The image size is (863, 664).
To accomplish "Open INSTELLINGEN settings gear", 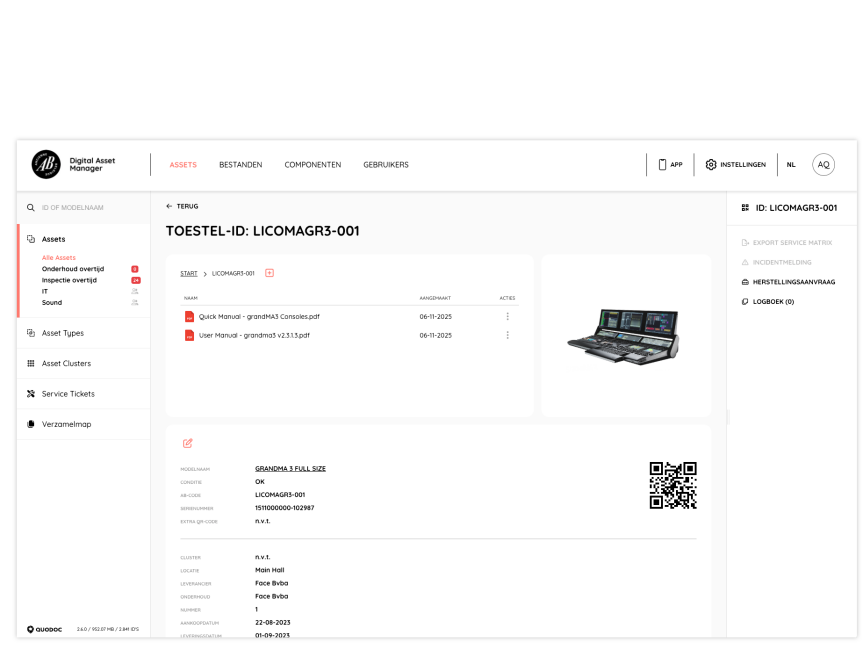I will 711,165.
